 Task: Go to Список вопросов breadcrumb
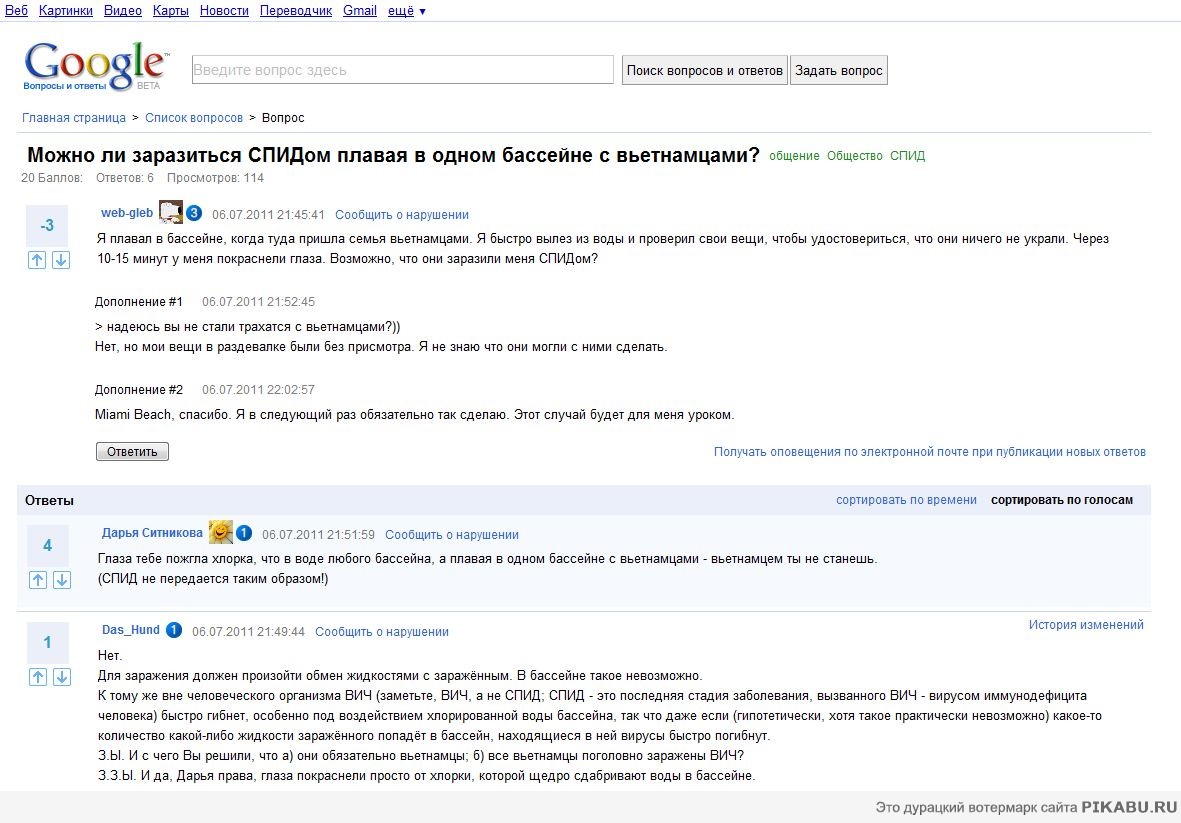click(x=194, y=118)
